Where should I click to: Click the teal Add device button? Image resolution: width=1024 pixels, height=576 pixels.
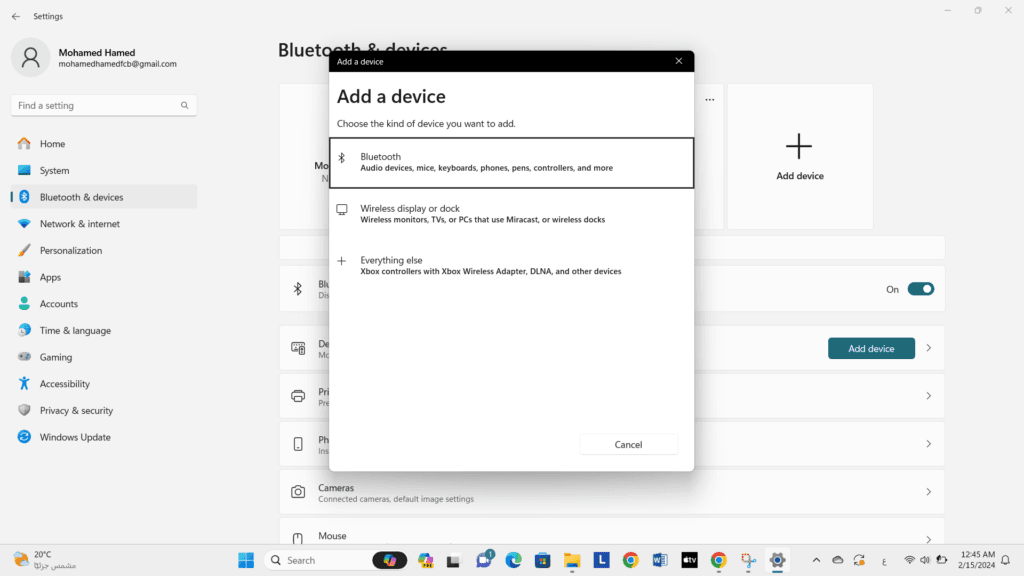pos(871,348)
